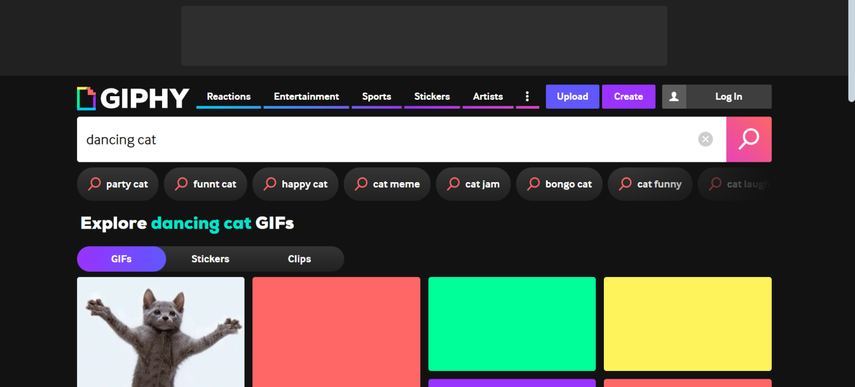Click the GIPHY logo
This screenshot has height=387, width=855.
coord(133,98)
